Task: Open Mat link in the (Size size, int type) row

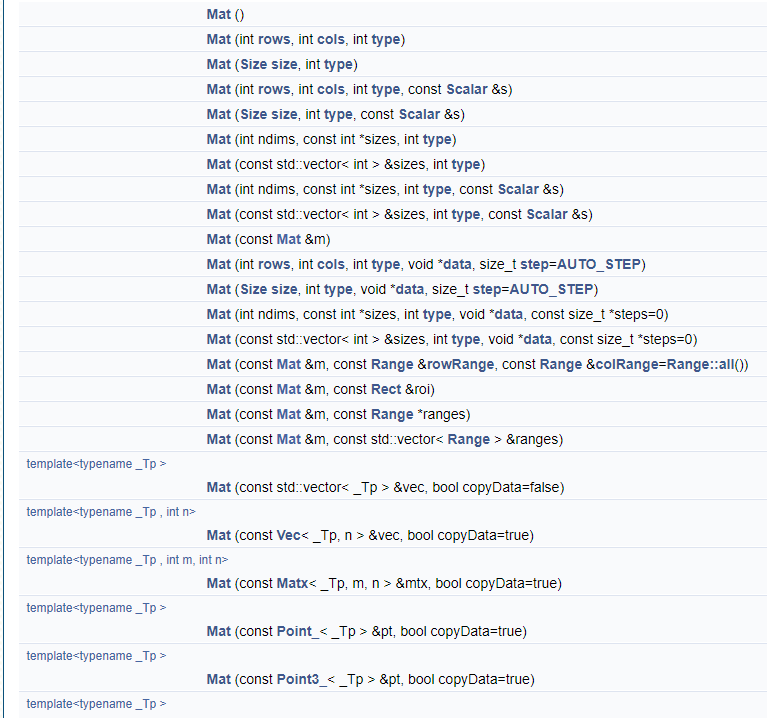Action: click(x=218, y=64)
